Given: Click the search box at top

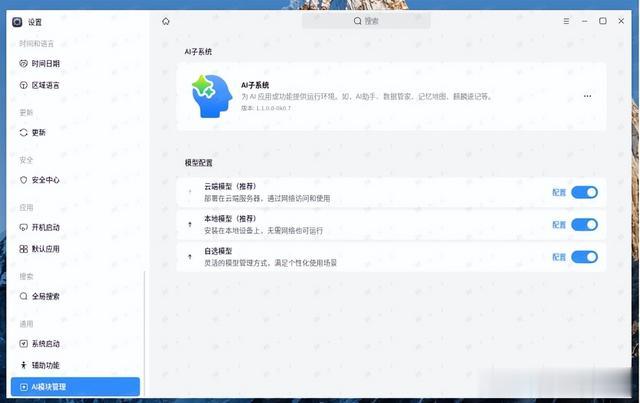Looking at the screenshot, I should pos(366,21).
